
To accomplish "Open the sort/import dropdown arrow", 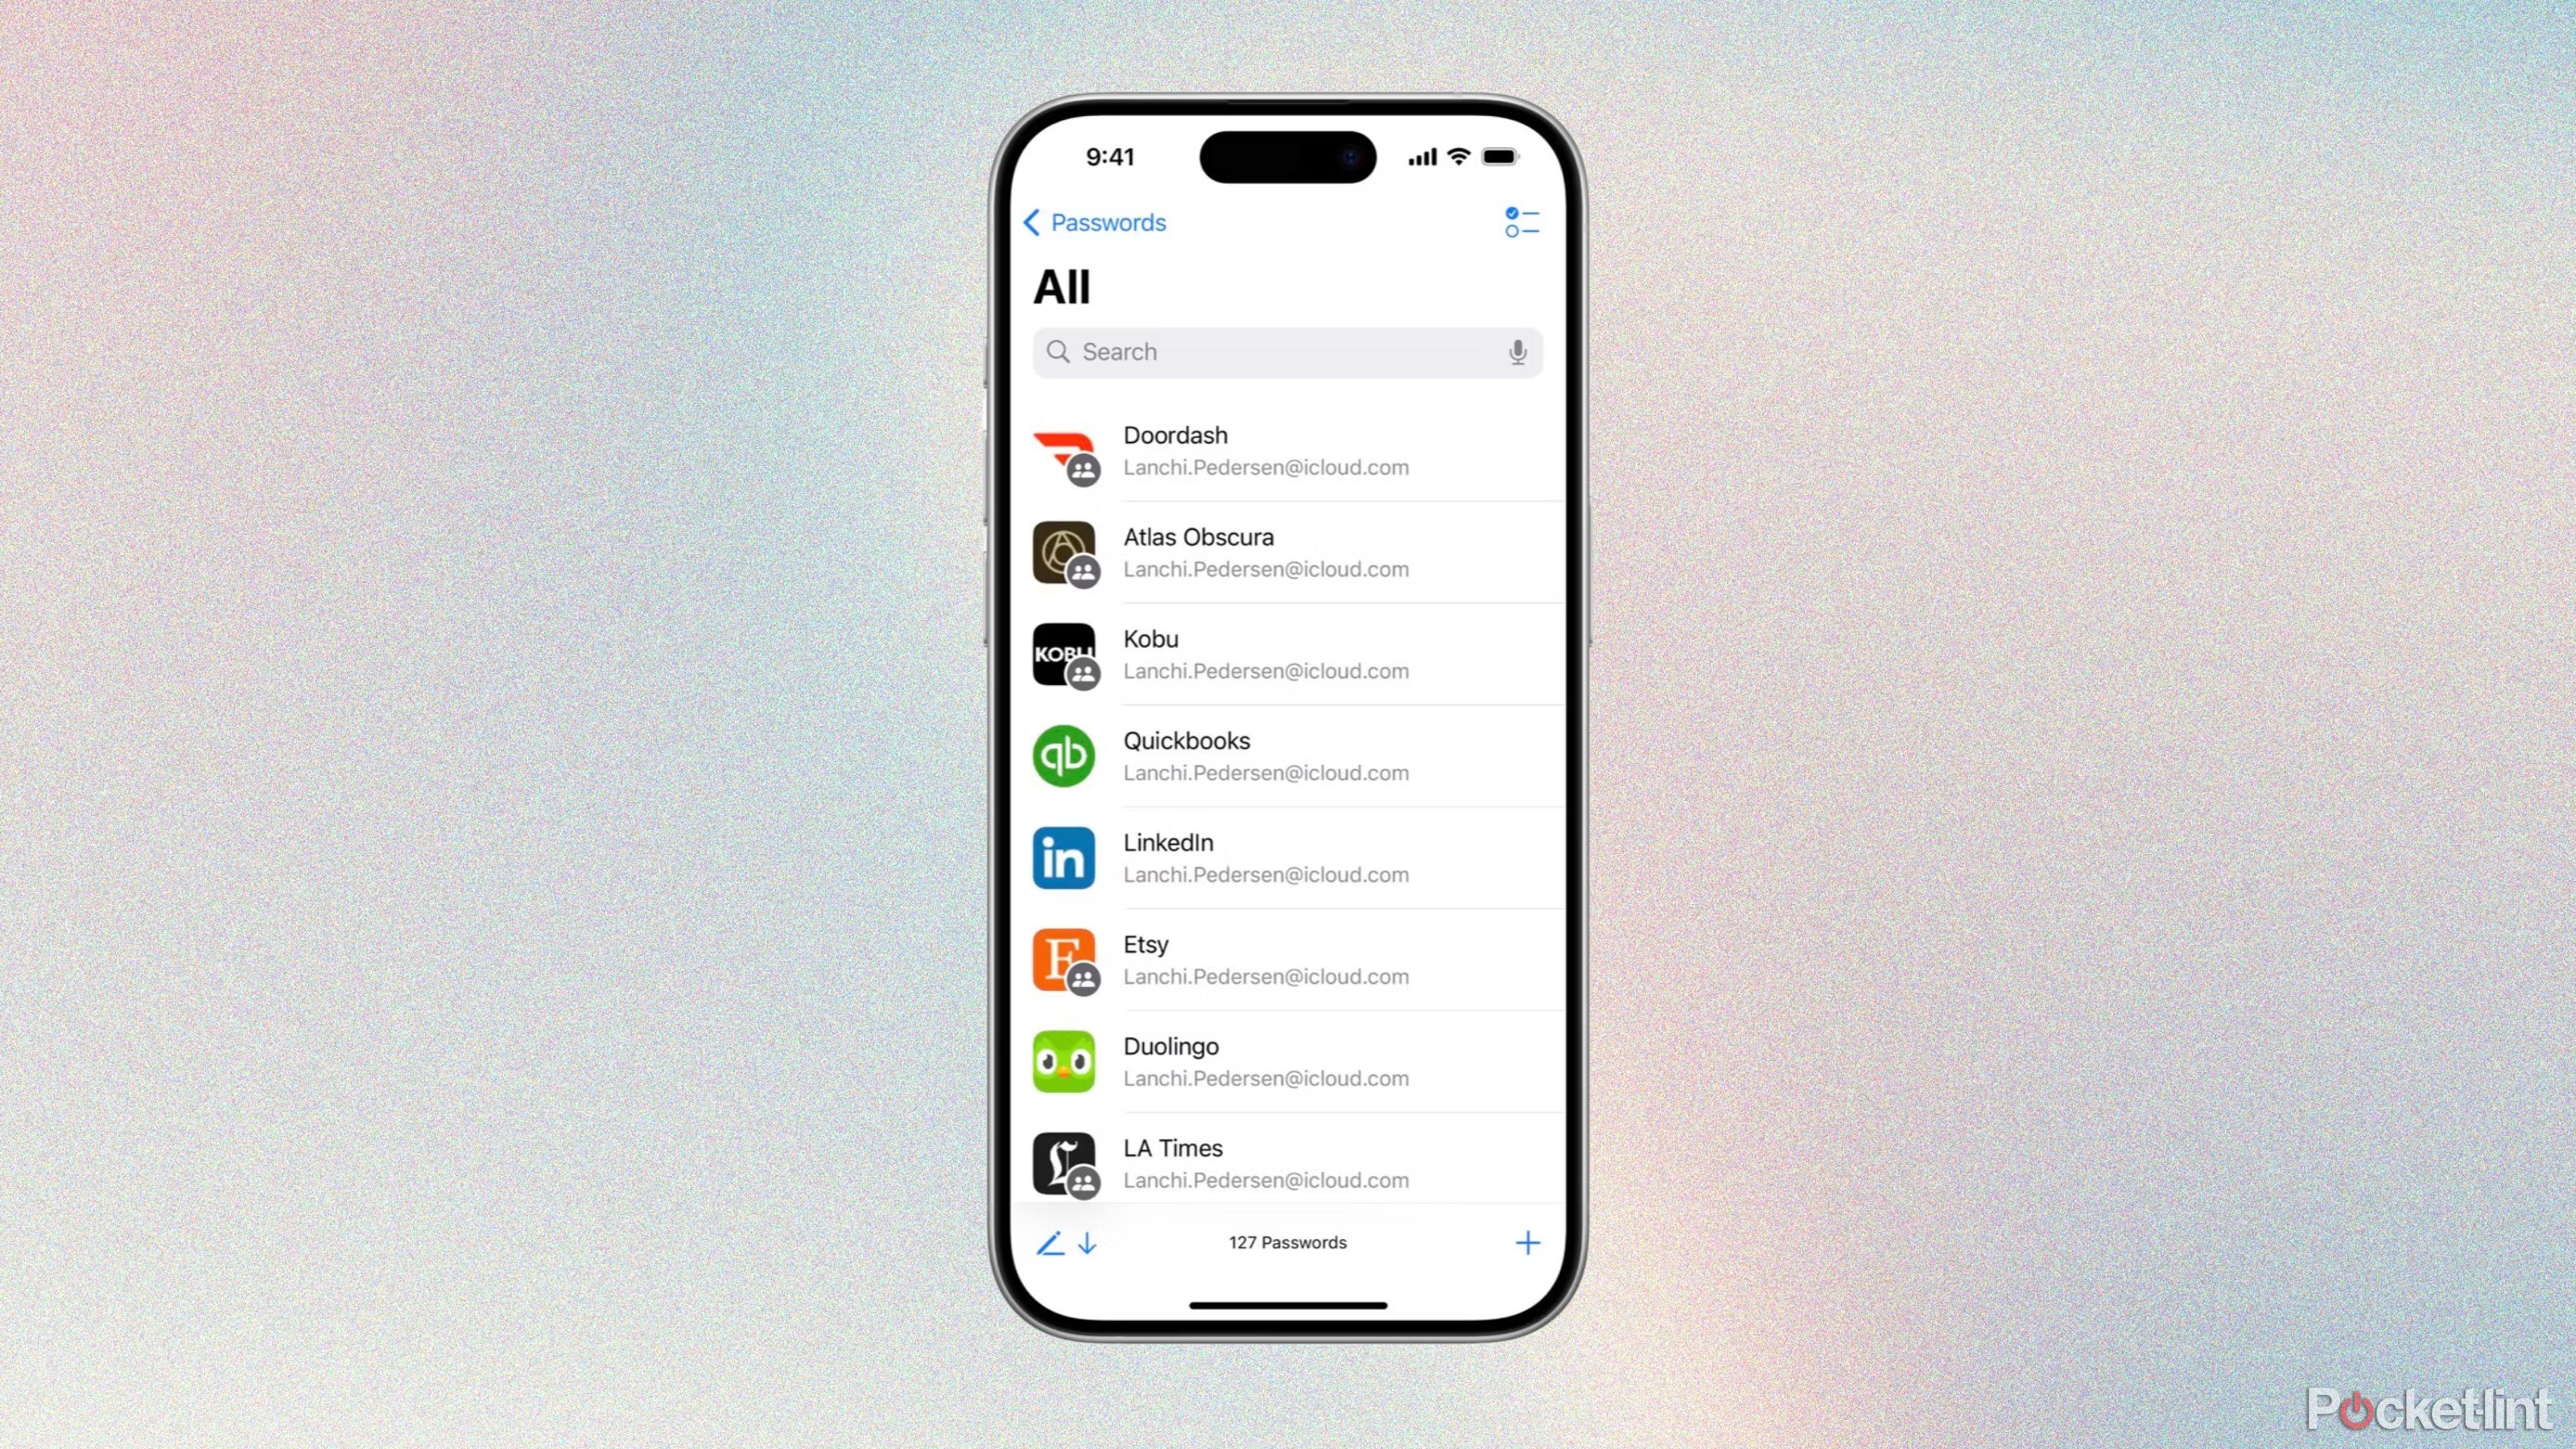I will tap(1086, 1242).
